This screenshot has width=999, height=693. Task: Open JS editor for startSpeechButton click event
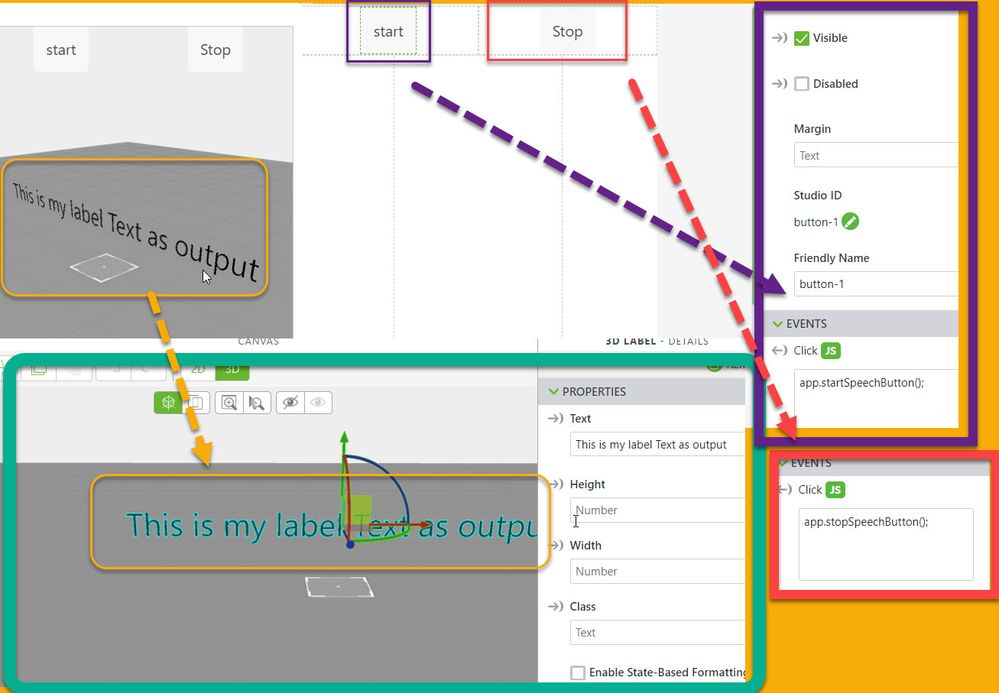pos(830,350)
